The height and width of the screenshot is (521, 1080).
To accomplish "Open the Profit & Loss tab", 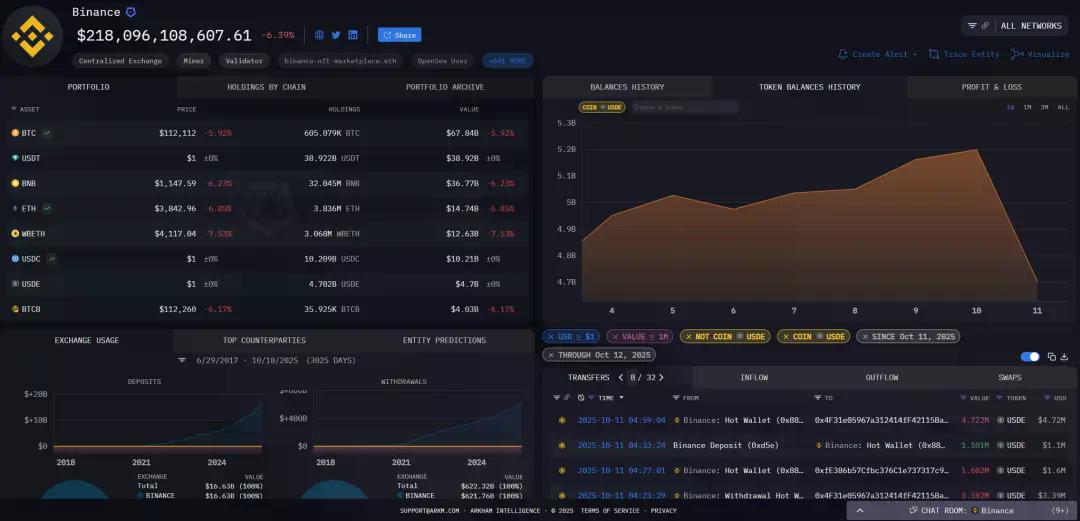I will [991, 87].
